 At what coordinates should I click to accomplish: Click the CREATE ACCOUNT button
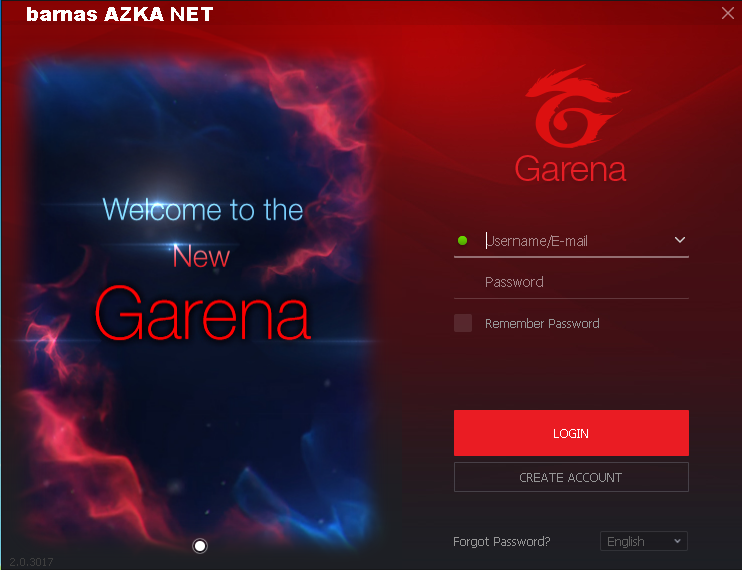571,477
